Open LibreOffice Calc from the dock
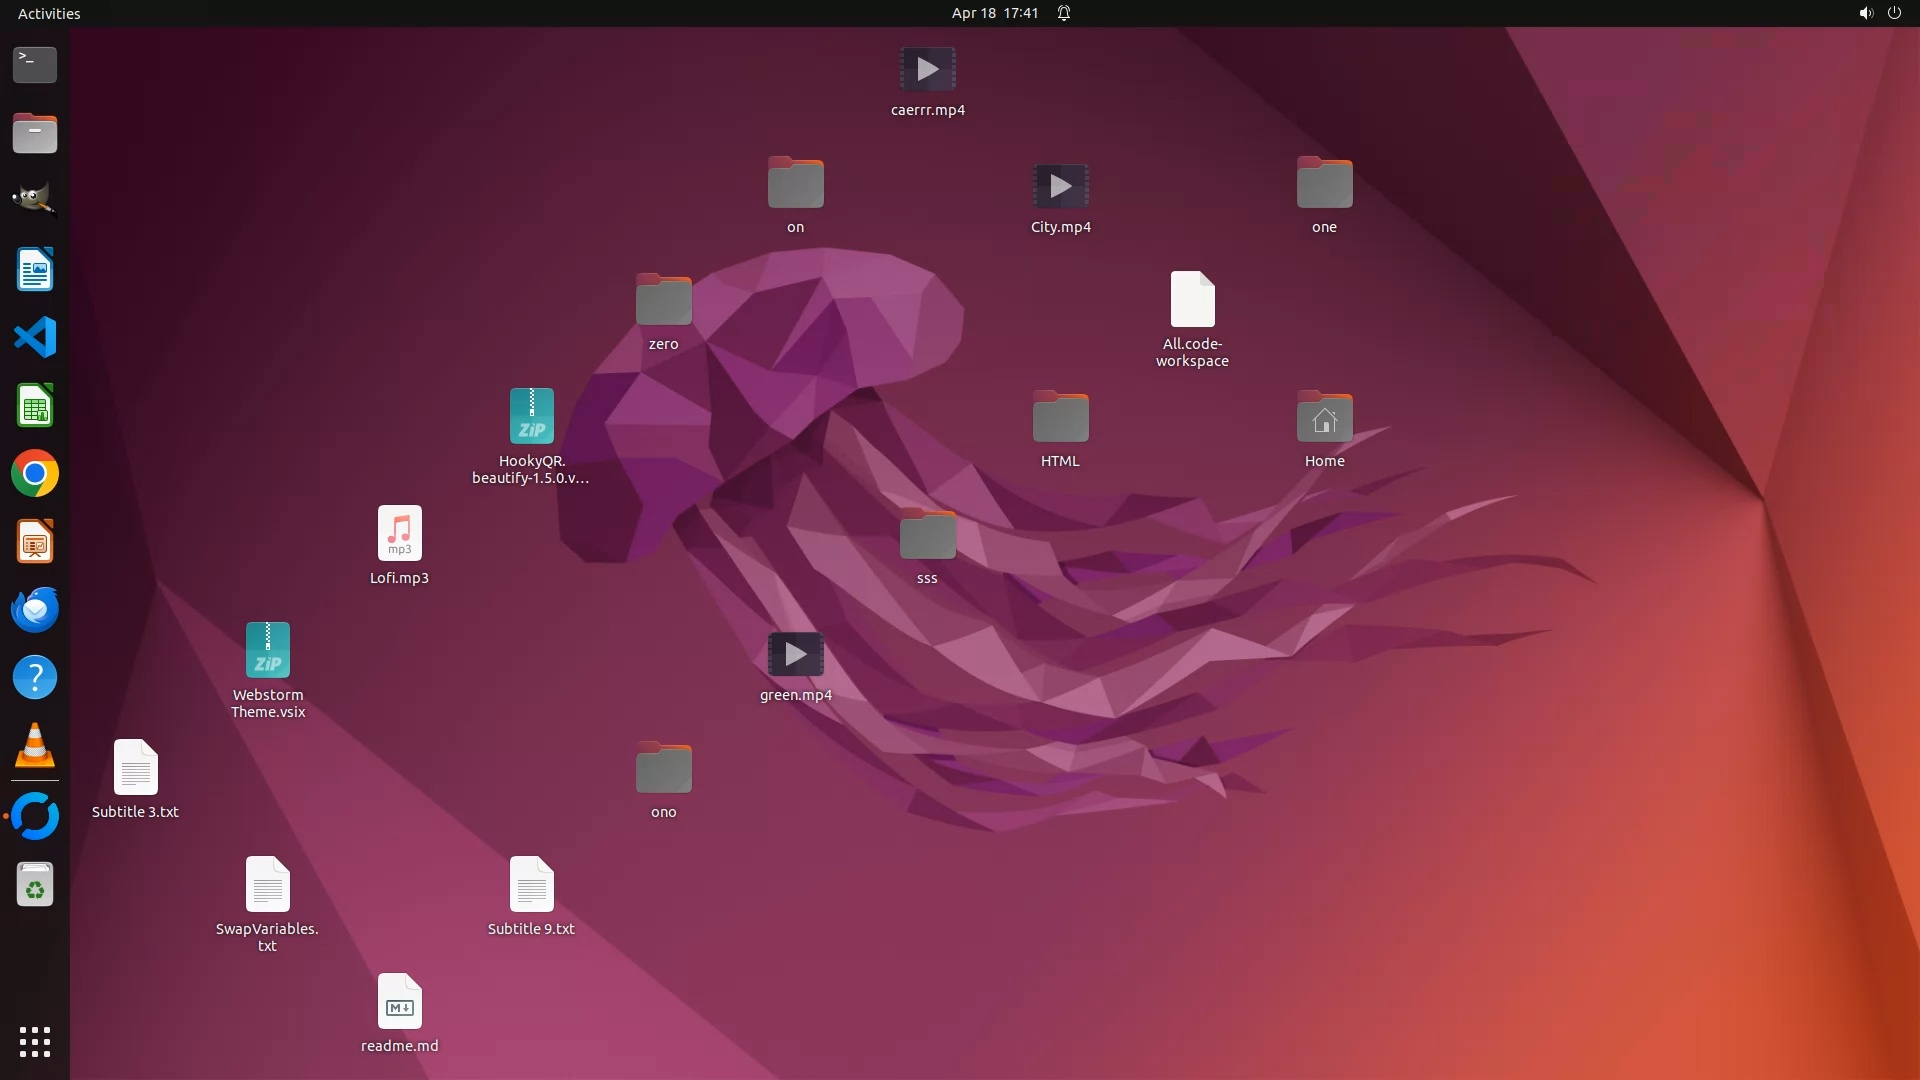The height and width of the screenshot is (1080, 1920). coord(35,406)
